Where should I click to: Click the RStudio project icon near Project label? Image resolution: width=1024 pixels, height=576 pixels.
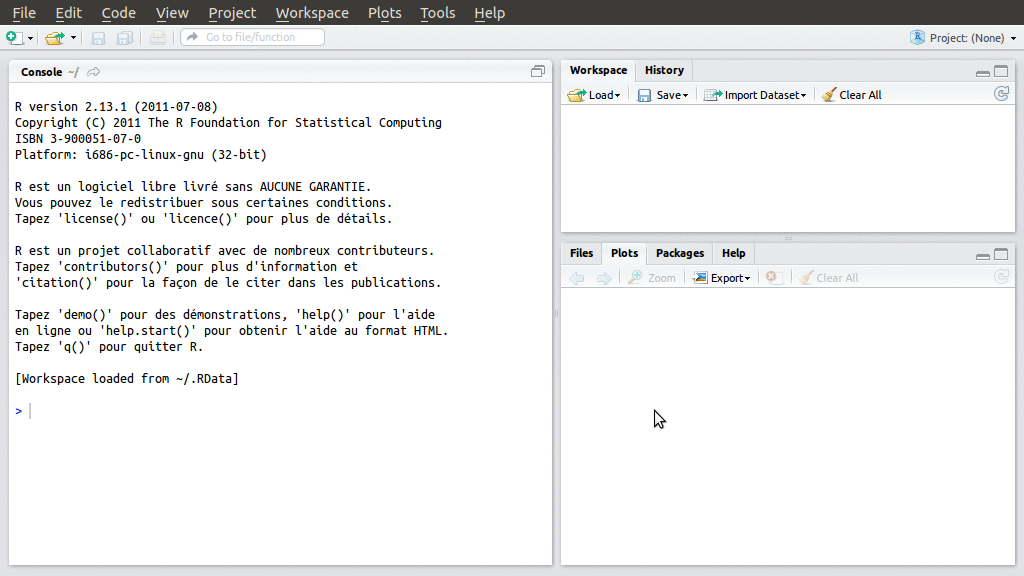(x=917, y=37)
